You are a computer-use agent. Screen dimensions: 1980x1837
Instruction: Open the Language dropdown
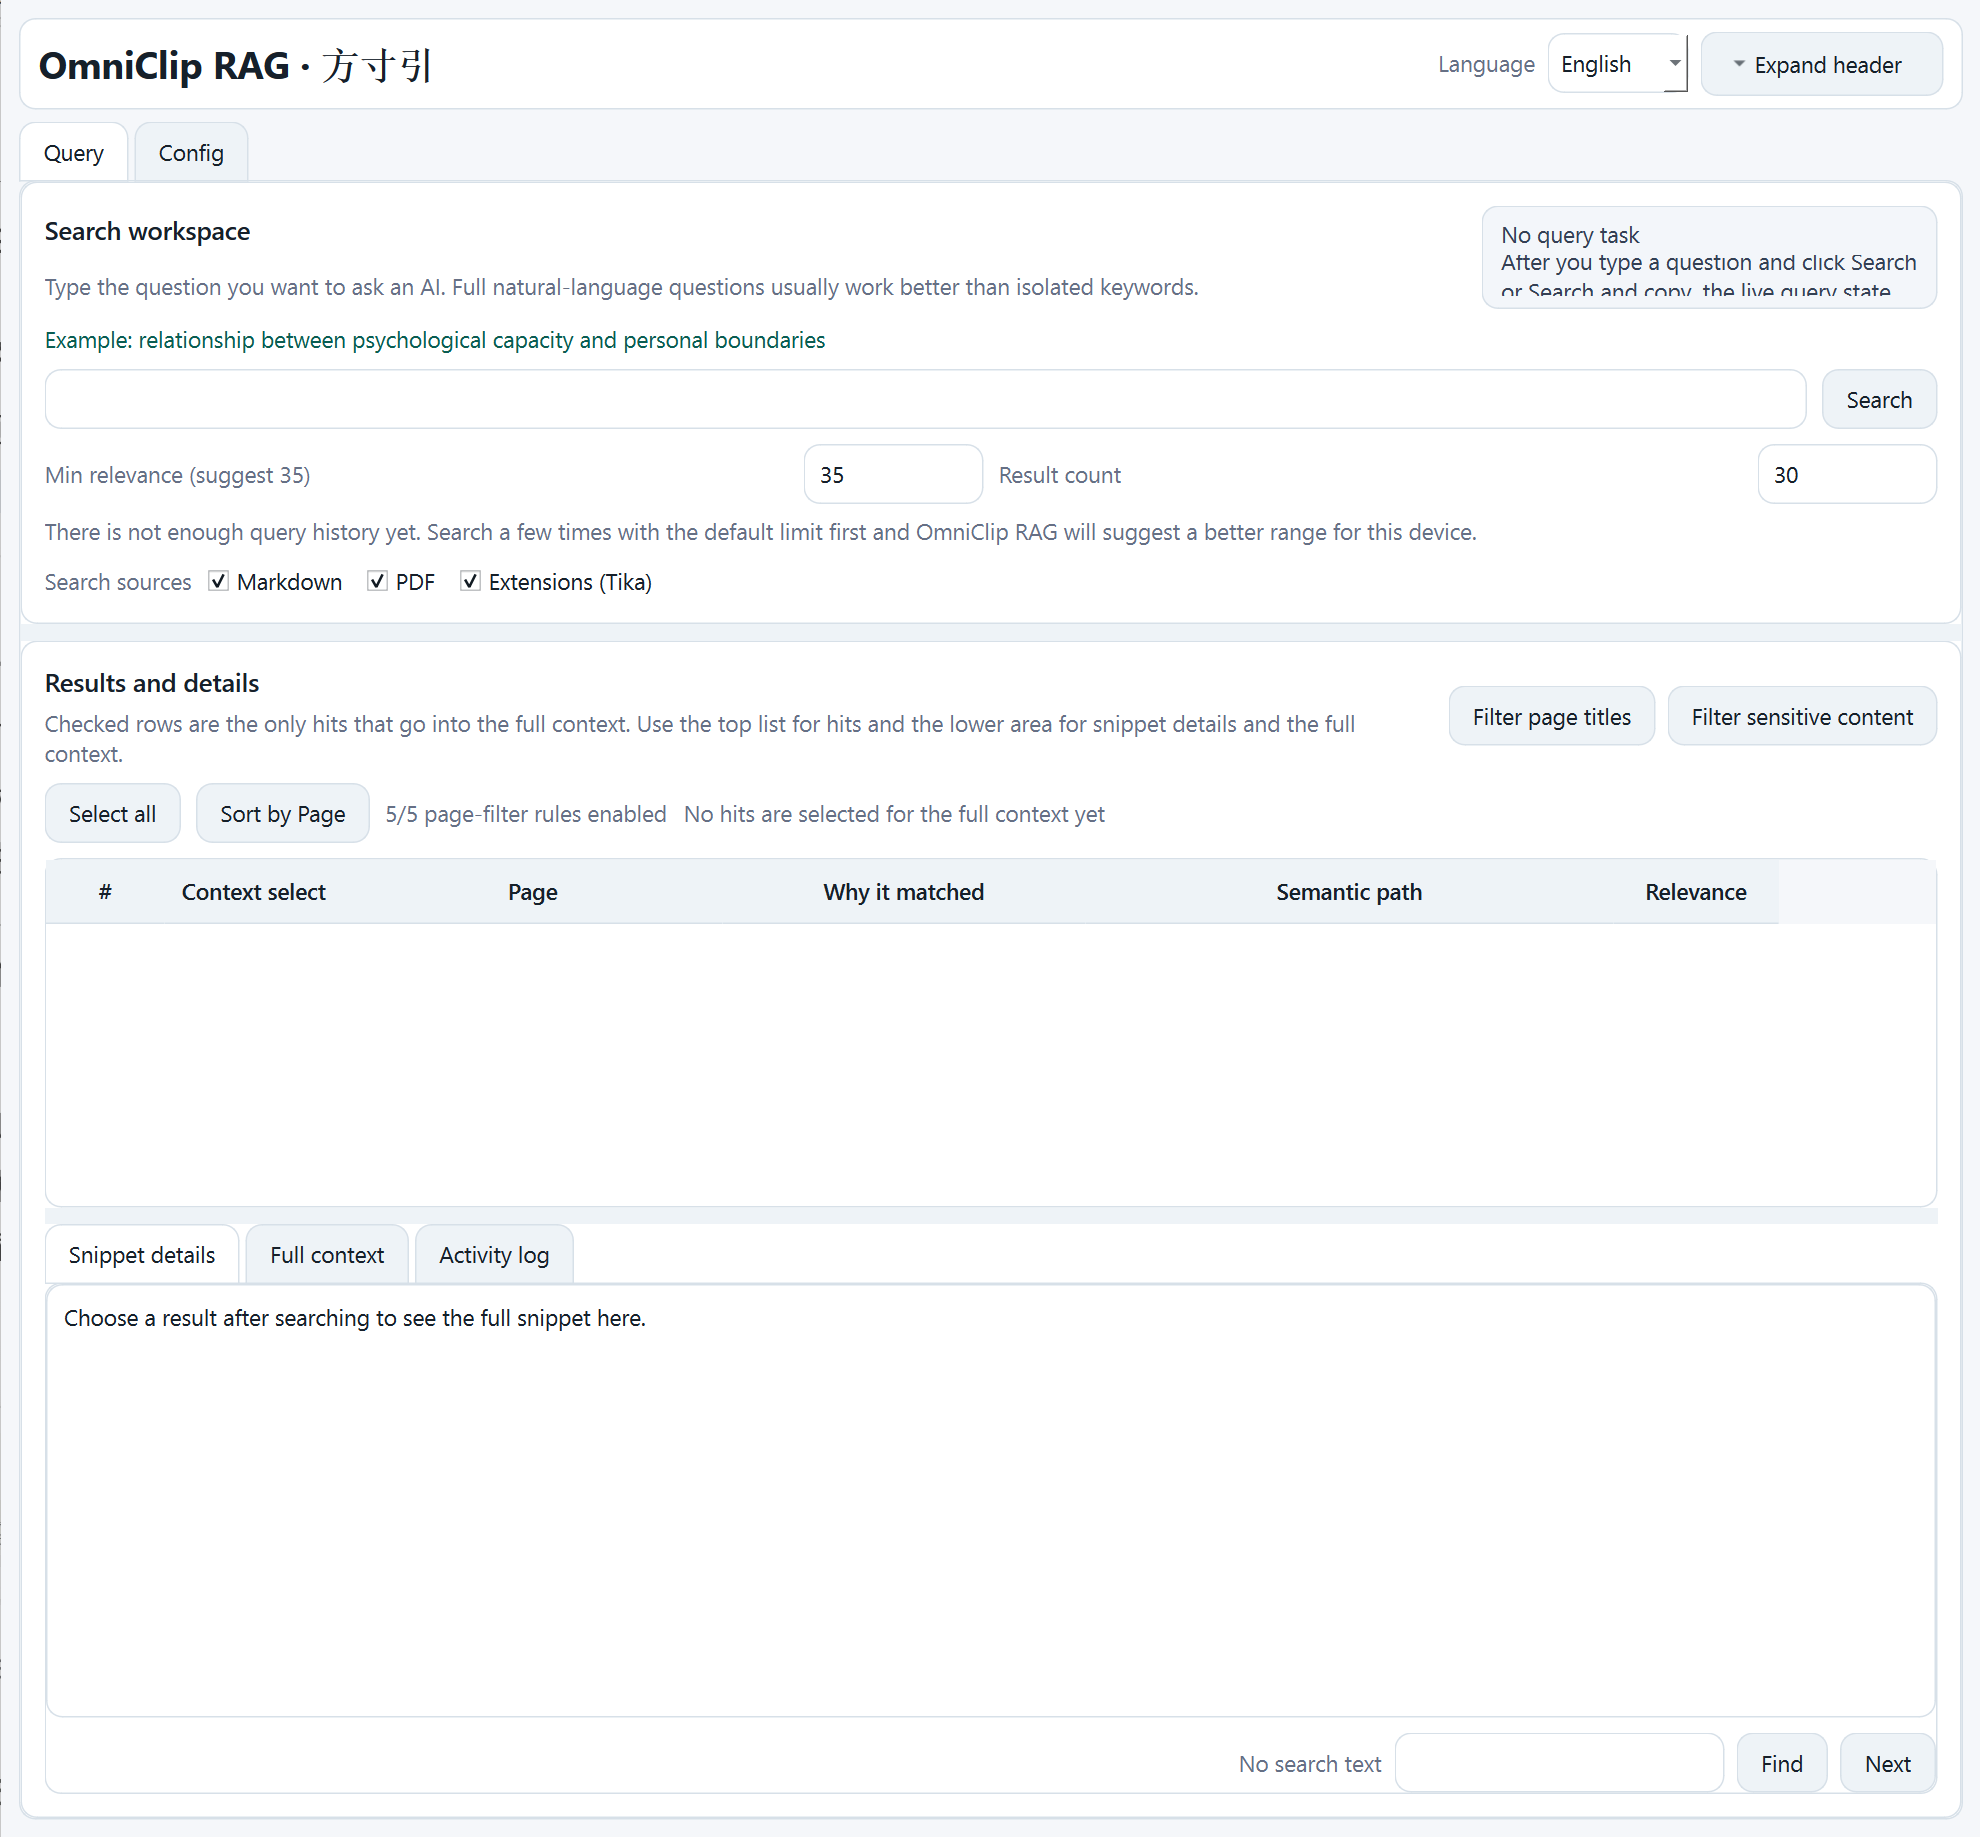1617,65
